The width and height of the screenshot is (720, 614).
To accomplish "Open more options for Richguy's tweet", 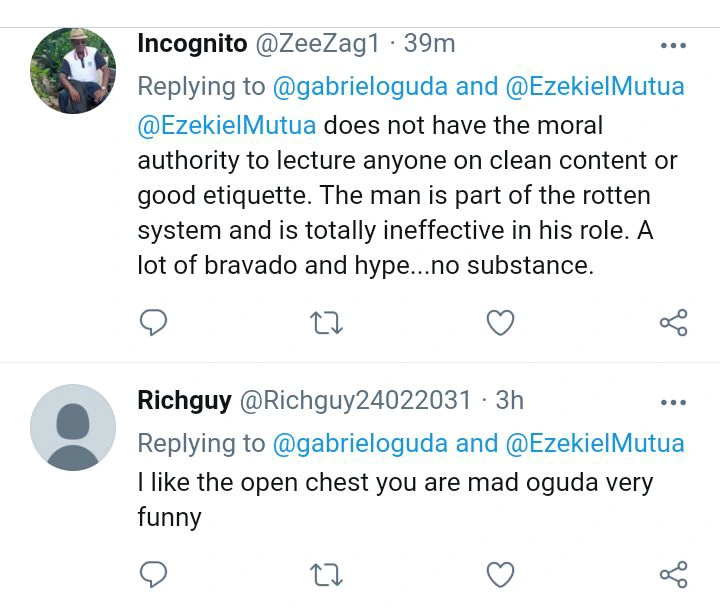I will [674, 402].
